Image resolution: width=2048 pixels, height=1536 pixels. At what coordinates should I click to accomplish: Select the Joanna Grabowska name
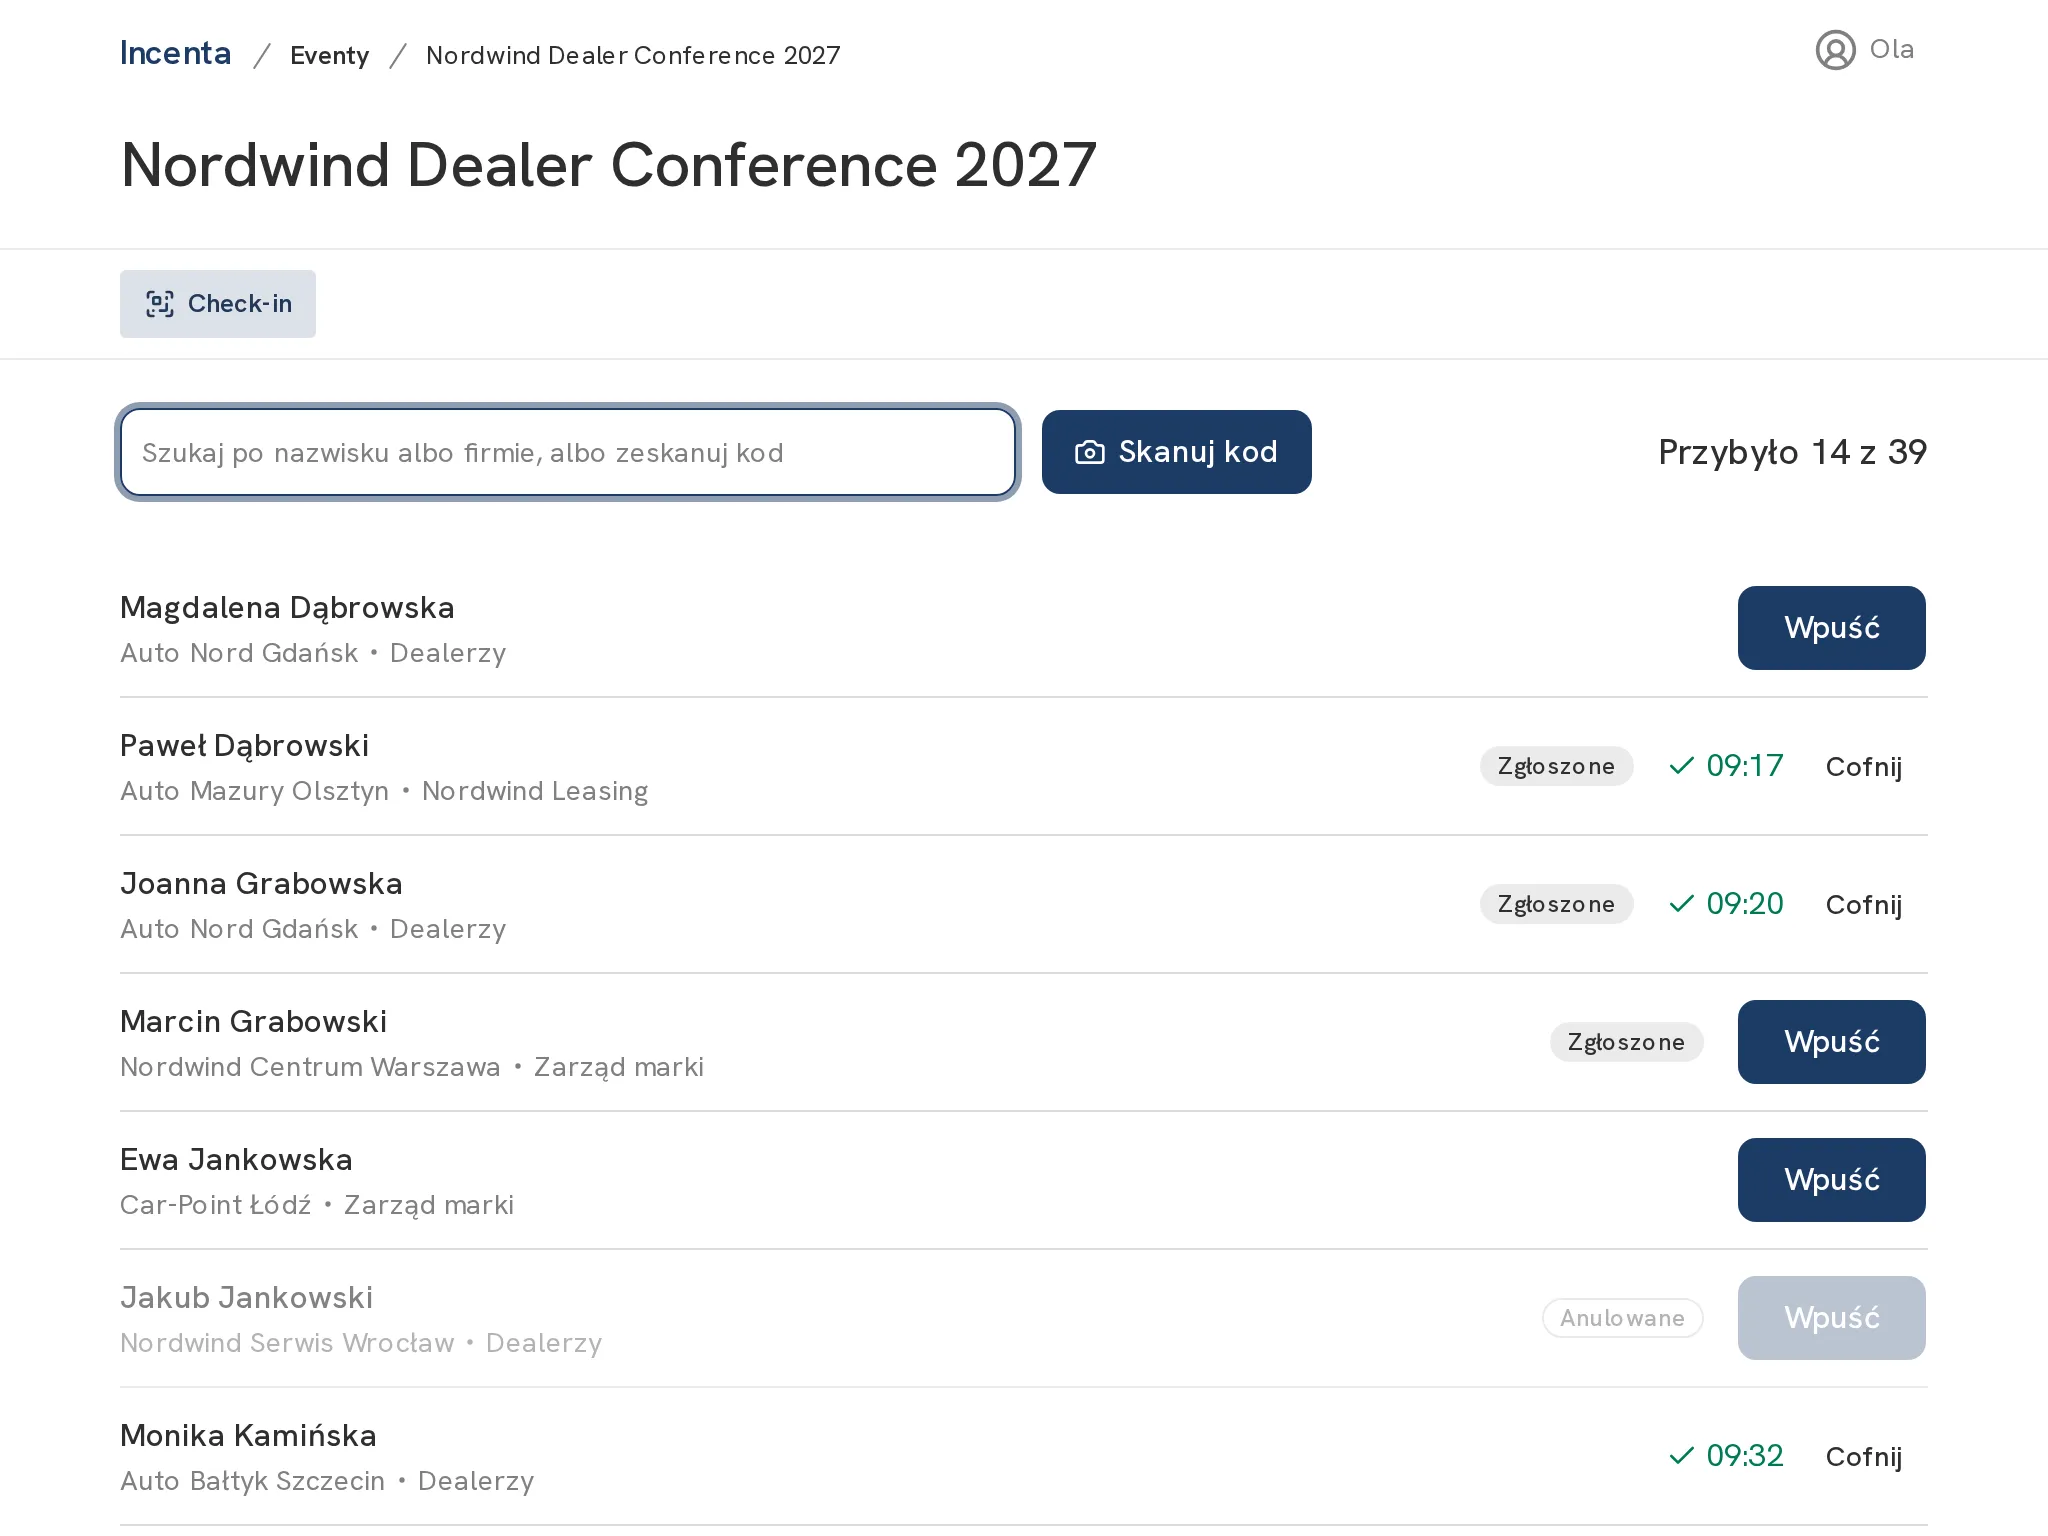click(x=261, y=884)
